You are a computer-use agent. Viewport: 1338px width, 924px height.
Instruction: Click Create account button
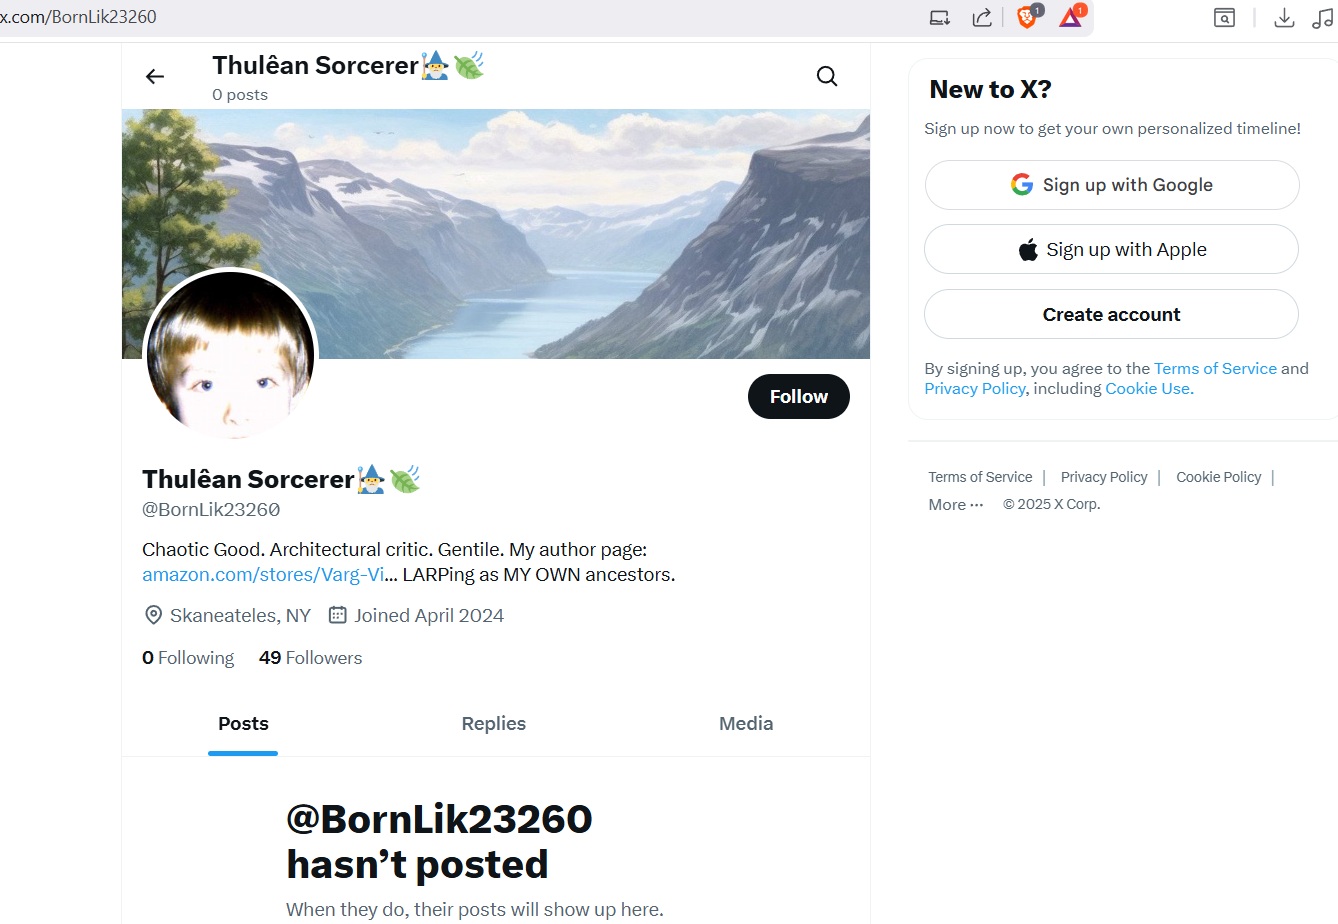[x=1112, y=314]
